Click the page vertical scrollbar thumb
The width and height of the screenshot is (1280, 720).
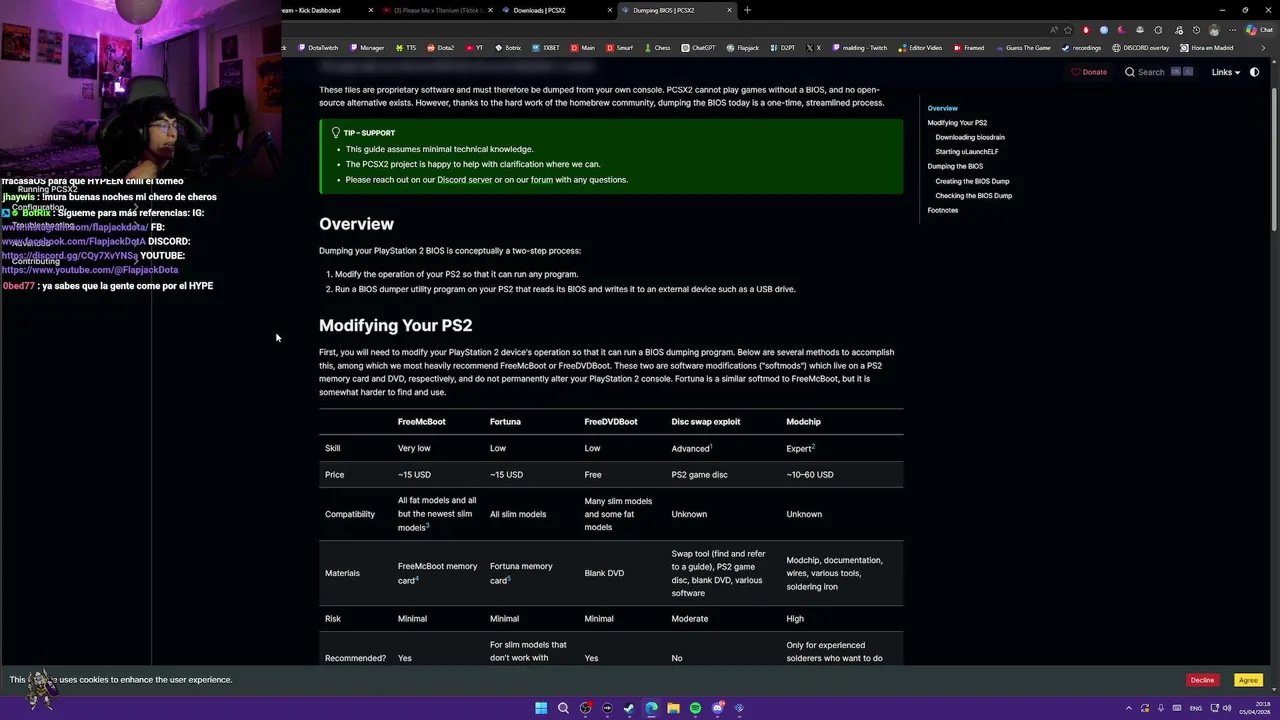1273,160
